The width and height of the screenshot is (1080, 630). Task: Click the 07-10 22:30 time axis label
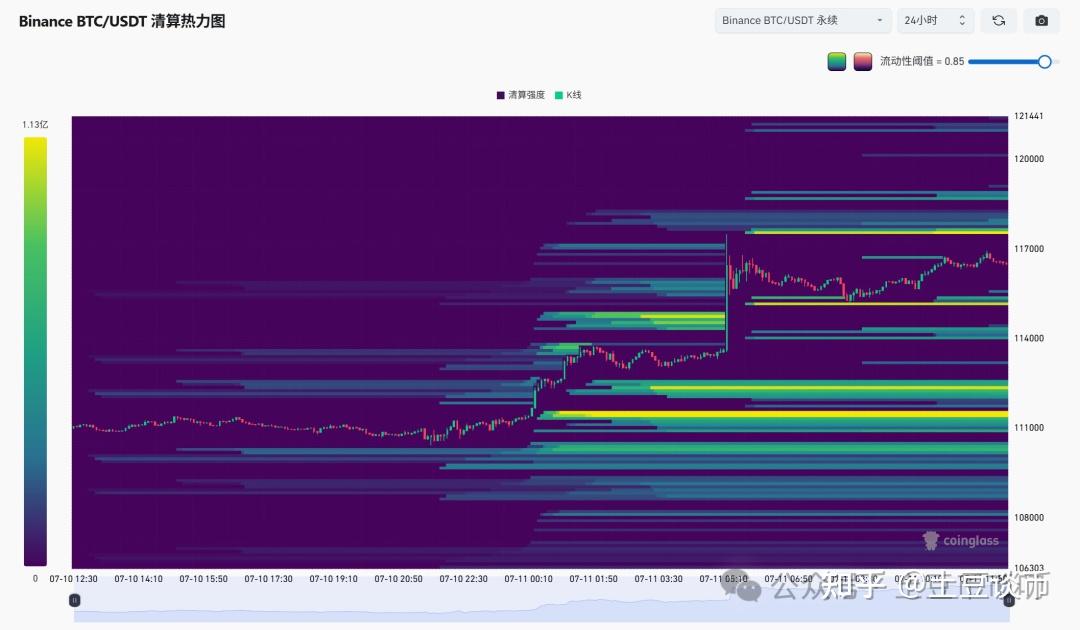coord(464,579)
